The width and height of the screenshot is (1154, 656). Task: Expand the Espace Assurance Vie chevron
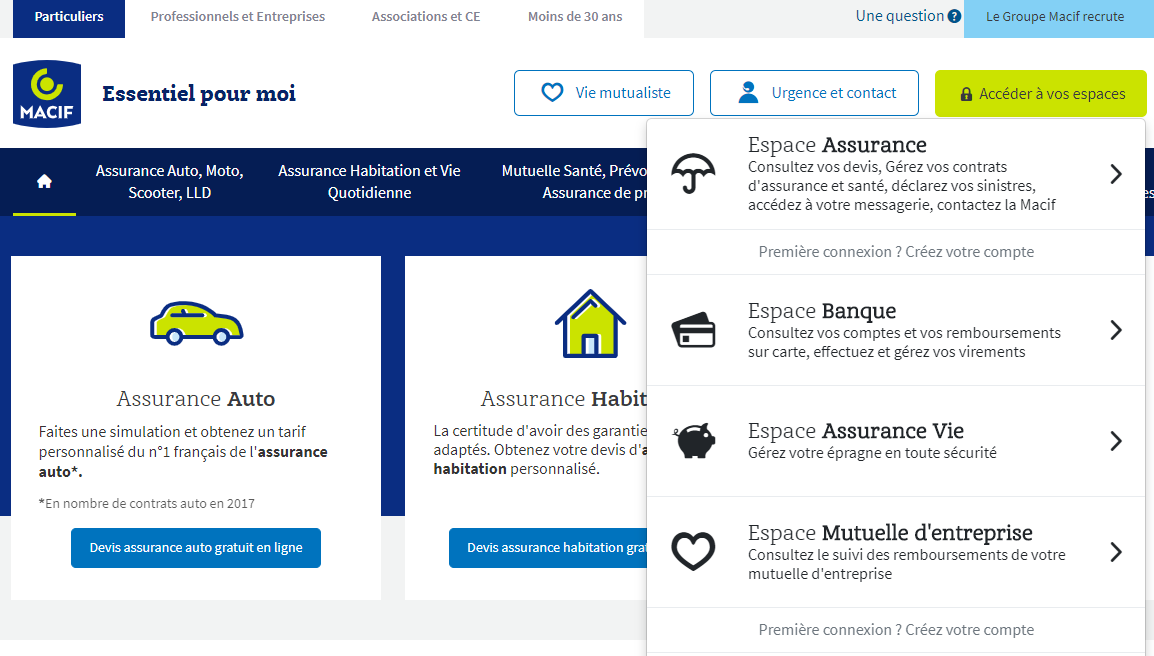point(1116,440)
